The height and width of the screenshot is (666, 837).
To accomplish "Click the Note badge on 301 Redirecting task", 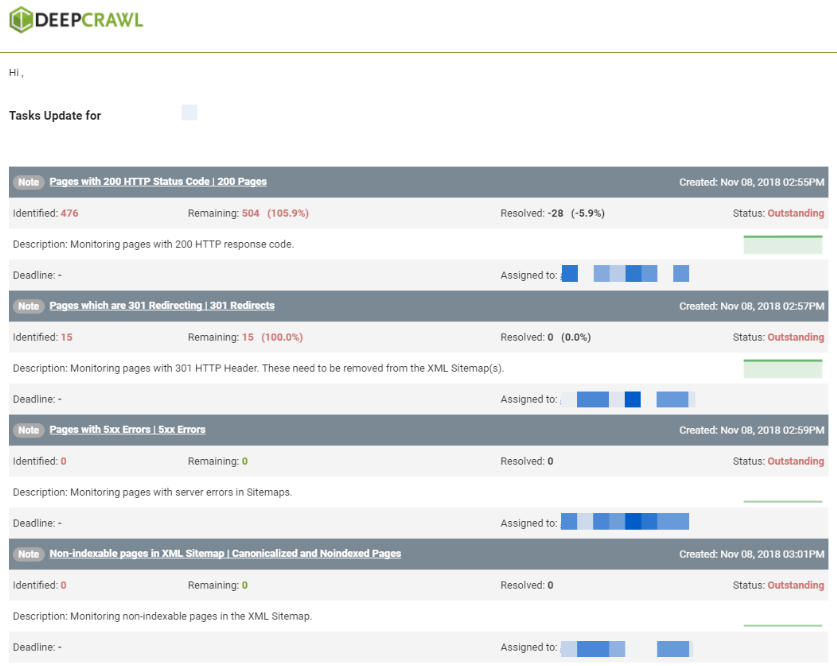I will tap(28, 306).
